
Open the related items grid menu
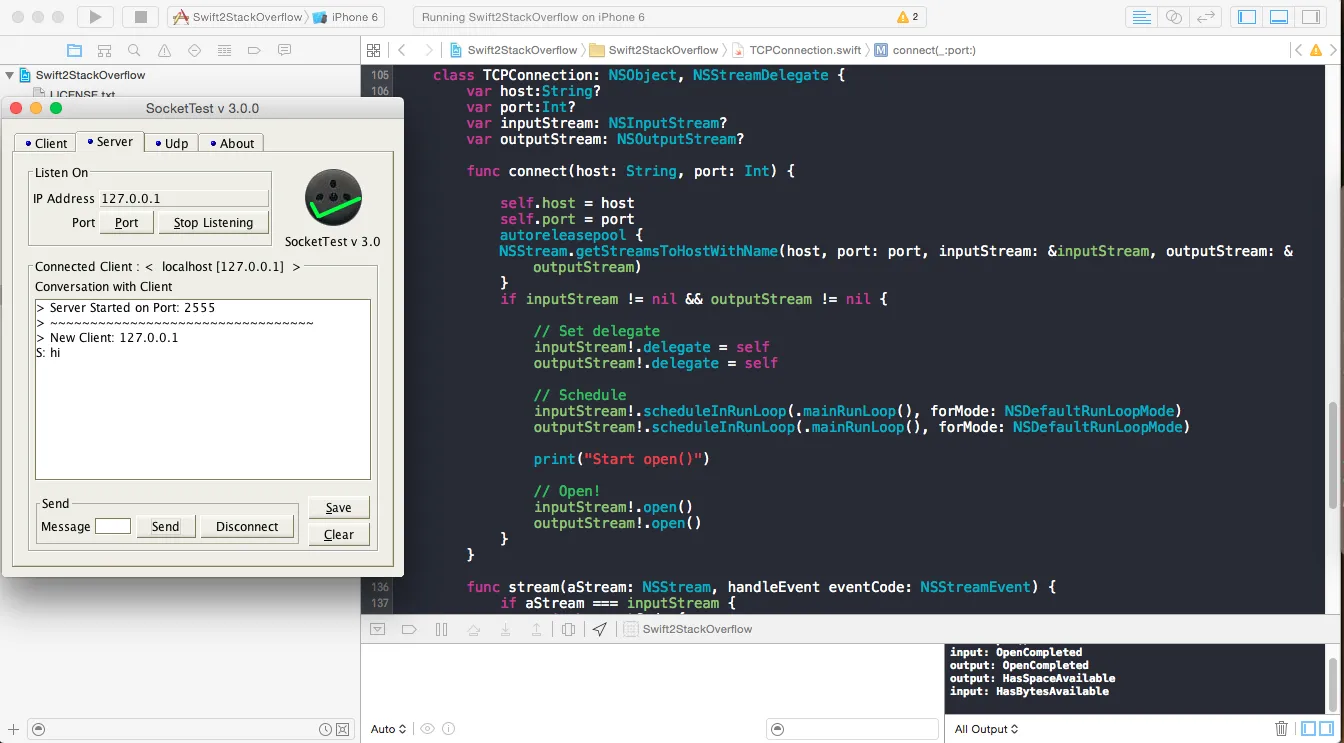tap(373, 50)
